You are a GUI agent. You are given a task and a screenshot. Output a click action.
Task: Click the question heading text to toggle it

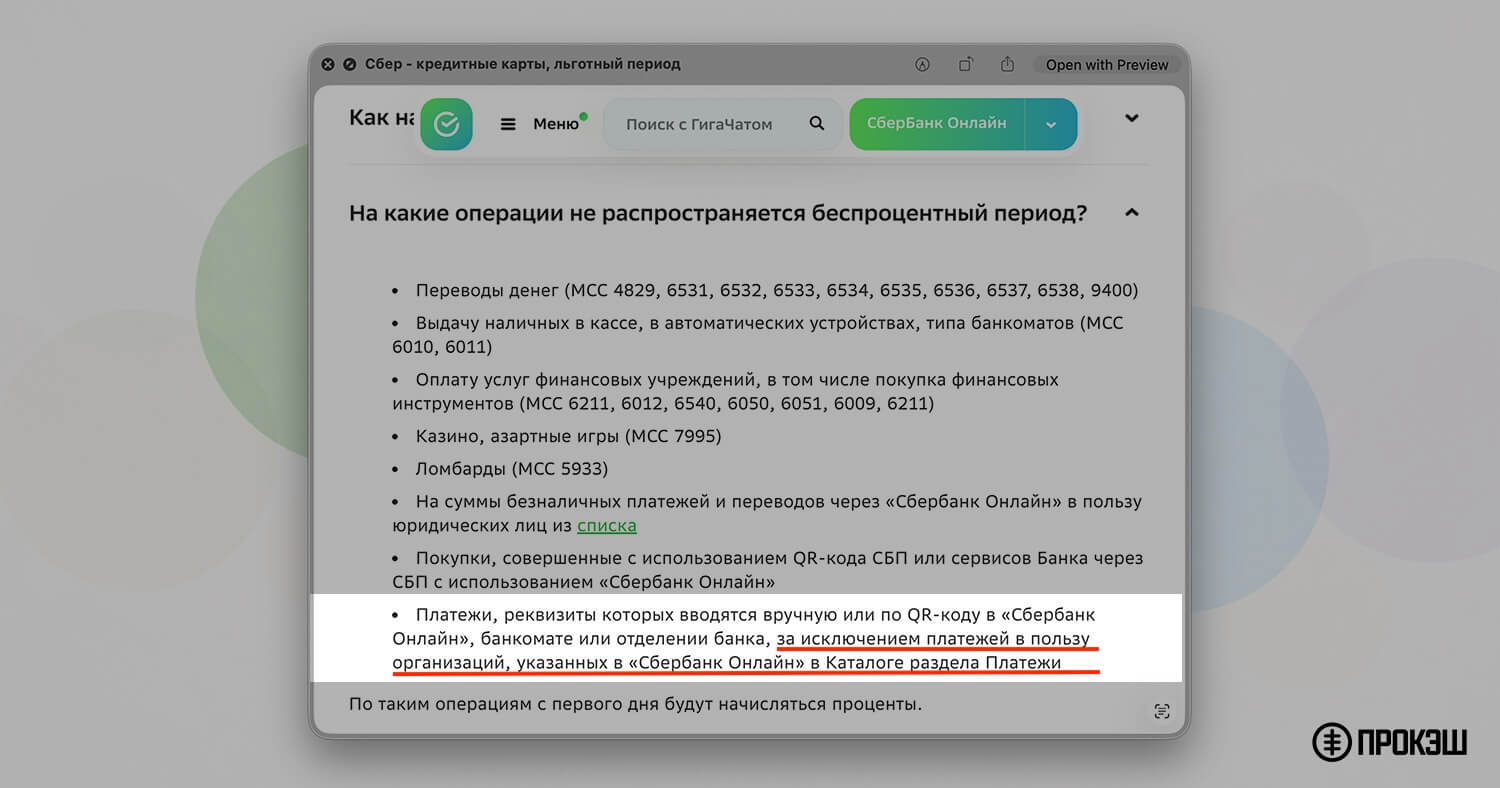pos(717,212)
